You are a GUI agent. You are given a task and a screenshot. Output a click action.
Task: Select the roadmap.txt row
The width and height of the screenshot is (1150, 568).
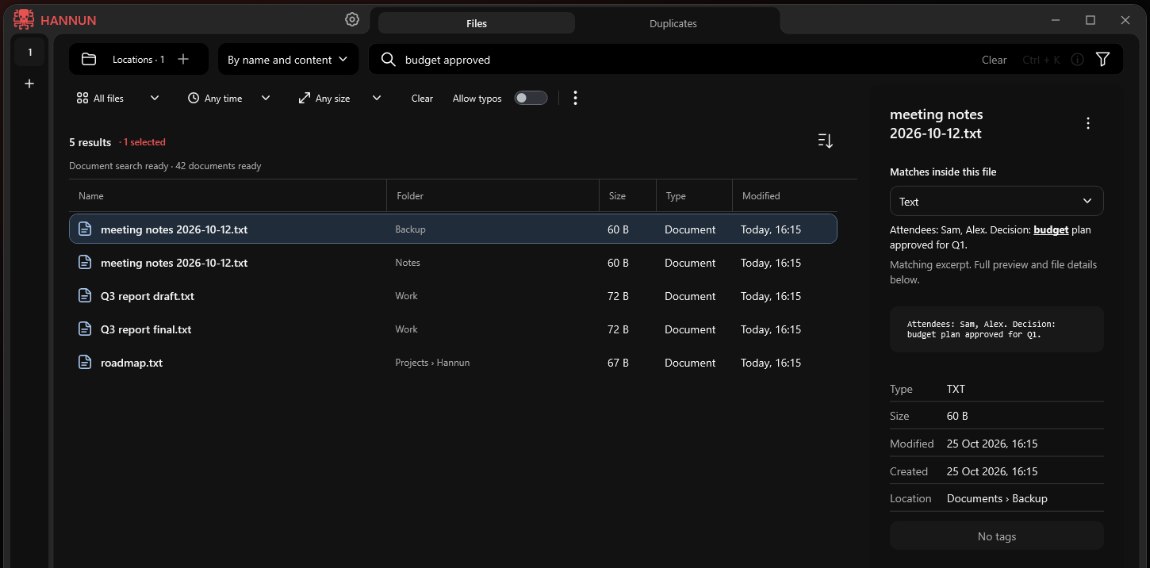click(x=453, y=363)
